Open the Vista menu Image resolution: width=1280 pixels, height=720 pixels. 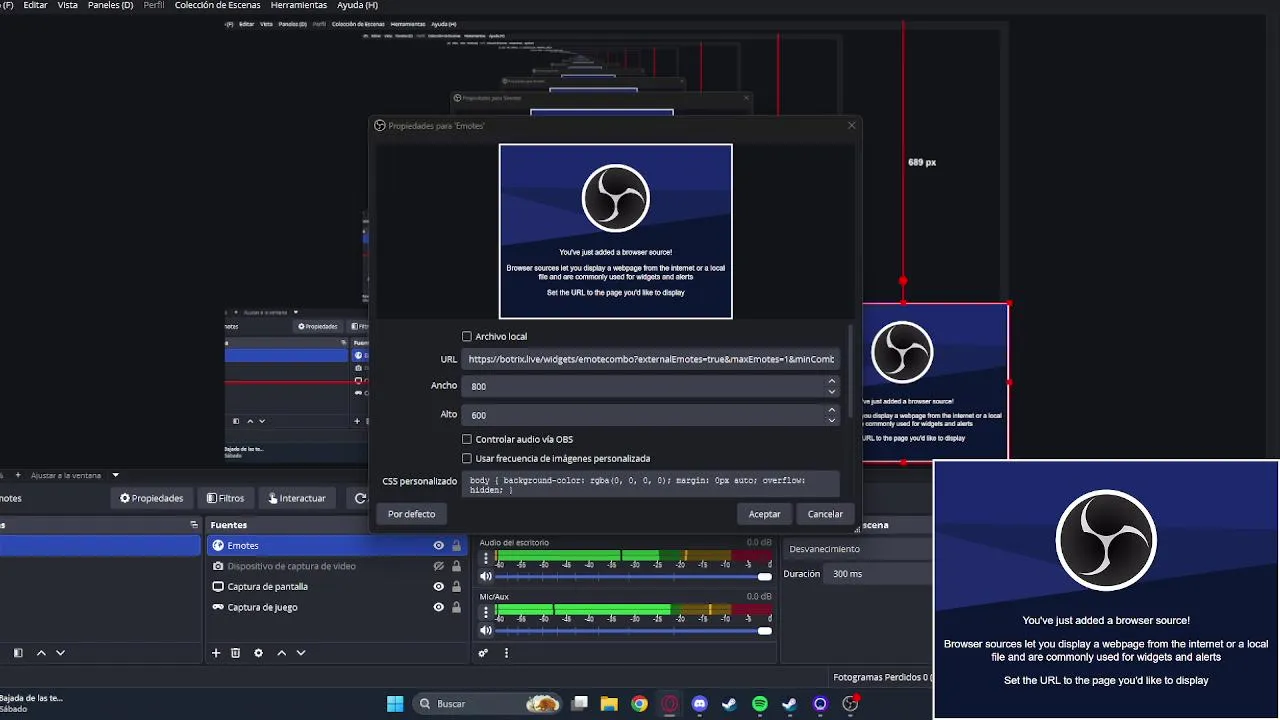click(68, 5)
